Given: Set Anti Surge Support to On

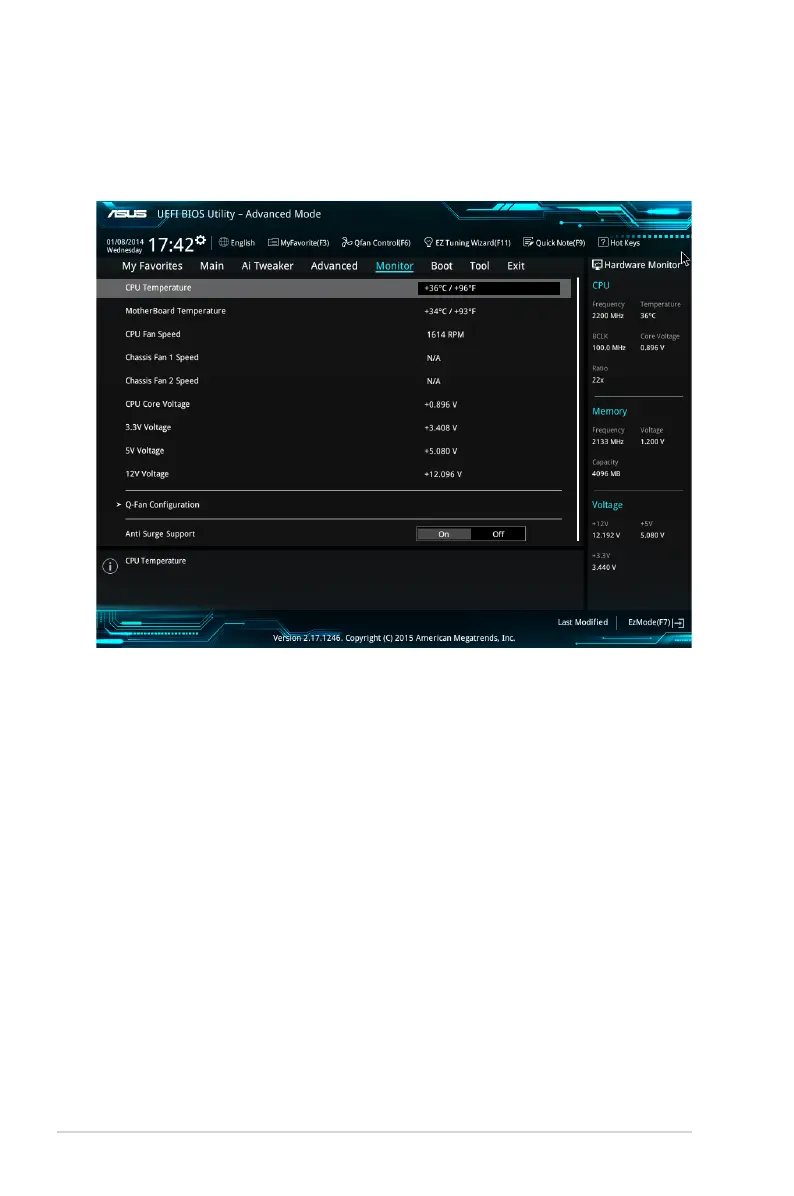Looking at the screenshot, I should [x=444, y=534].
